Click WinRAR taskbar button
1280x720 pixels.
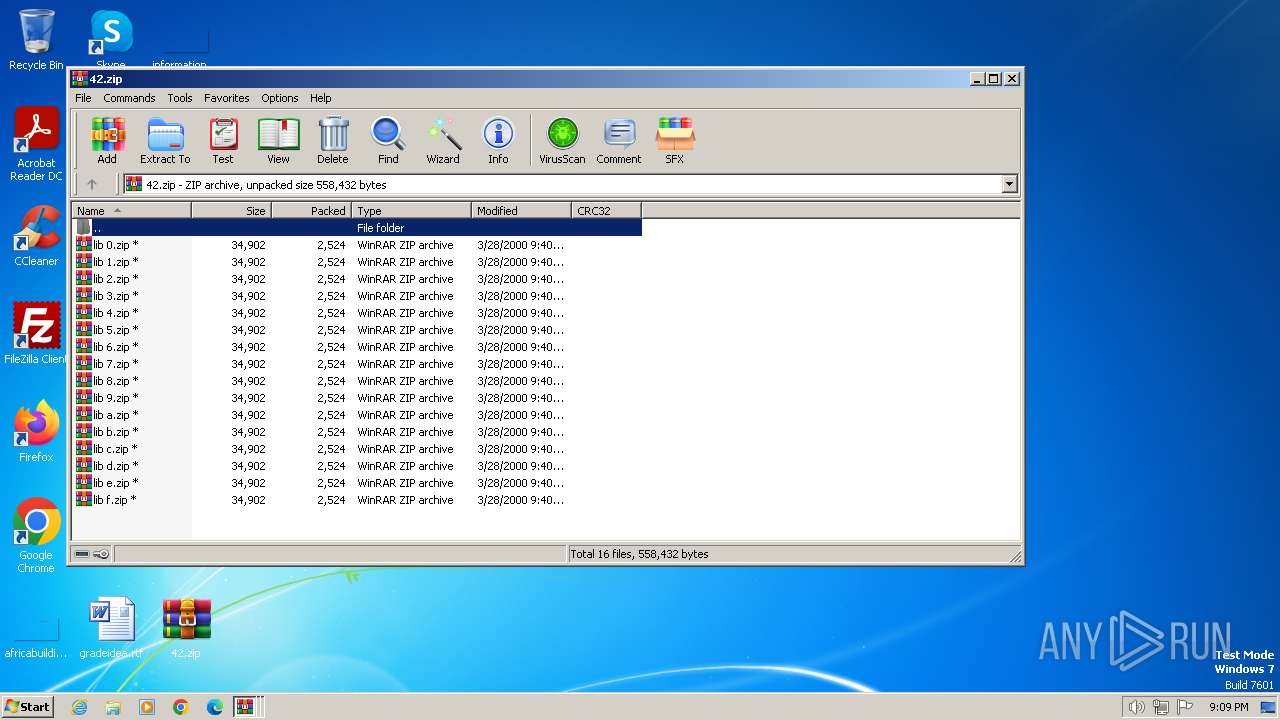point(245,707)
